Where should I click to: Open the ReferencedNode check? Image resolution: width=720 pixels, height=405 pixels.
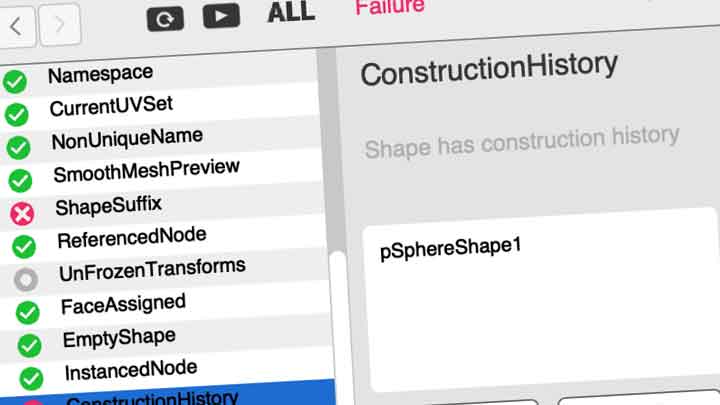(132, 238)
